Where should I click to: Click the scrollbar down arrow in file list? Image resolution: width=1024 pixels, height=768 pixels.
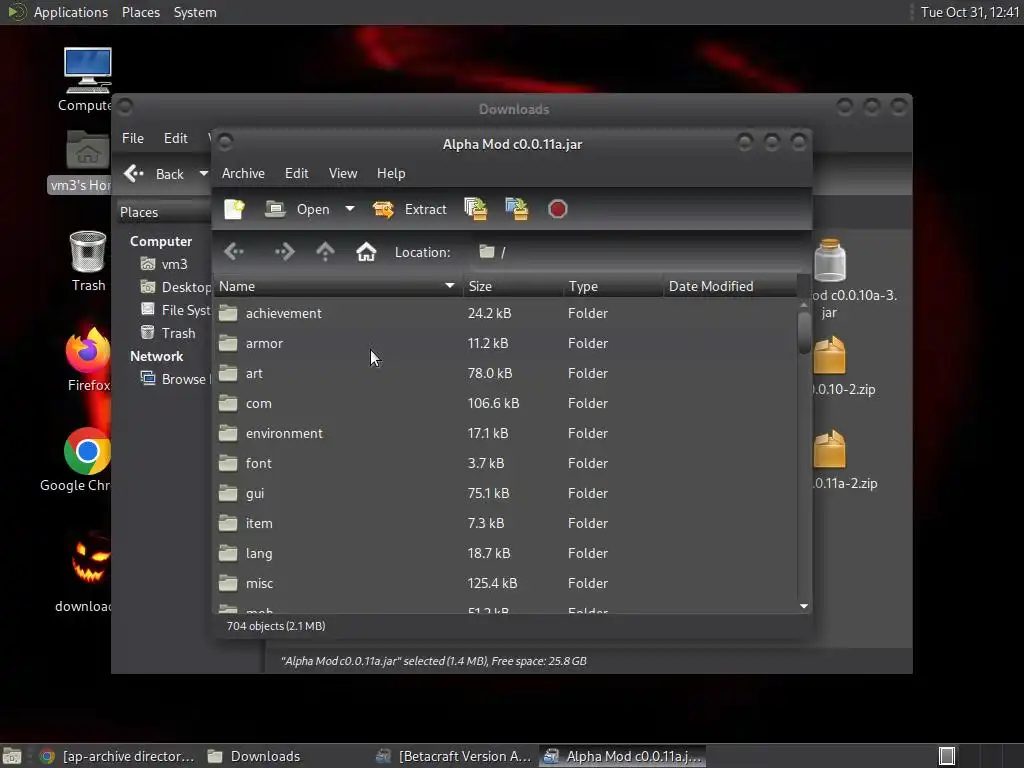point(804,606)
